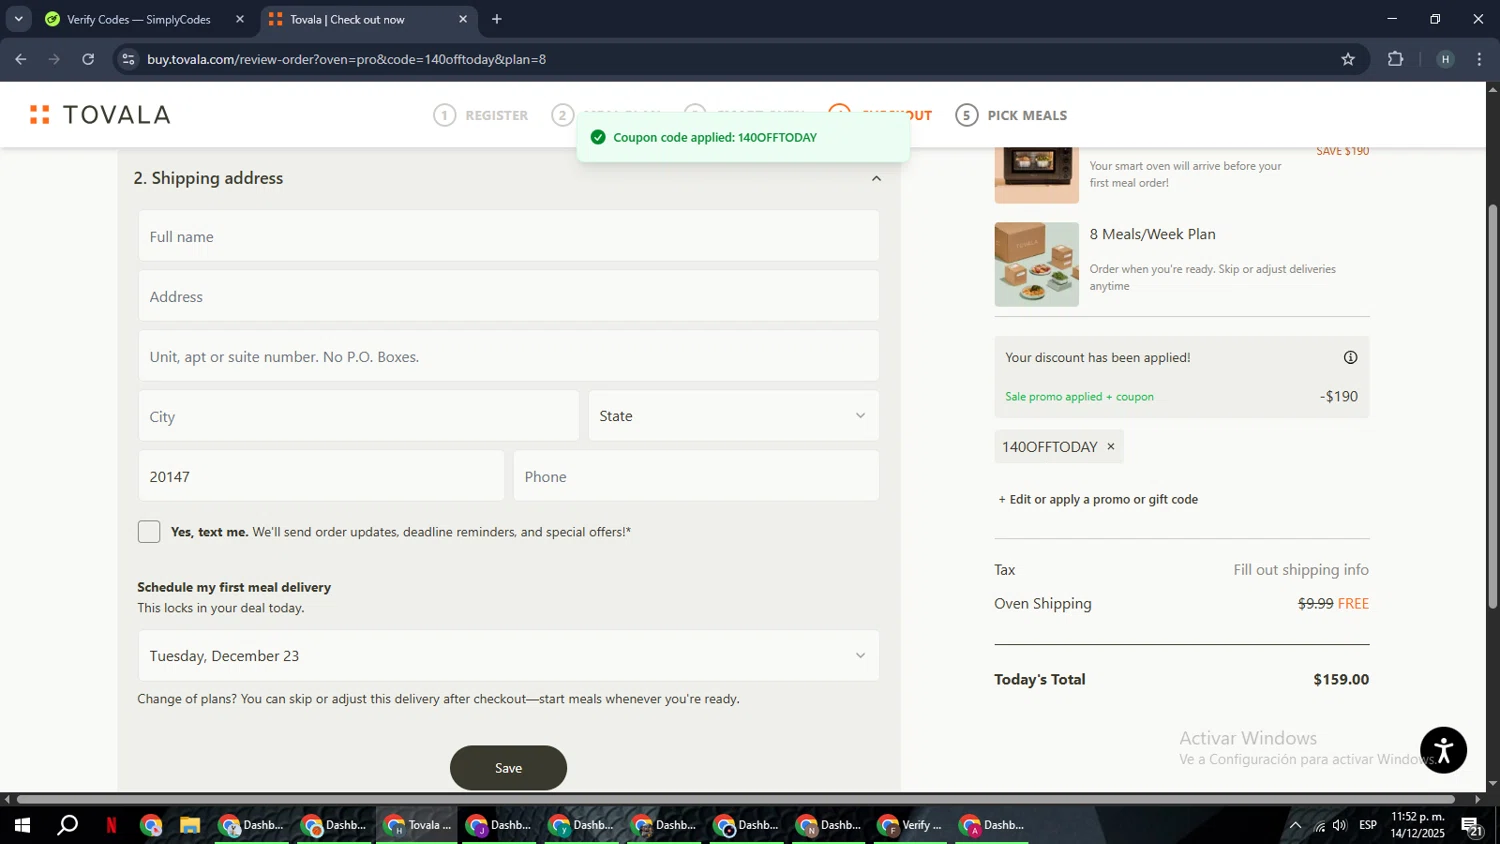This screenshot has height=844, width=1500.
Task: Open the pinned Chrome taskbar icon
Action: pos(151,826)
